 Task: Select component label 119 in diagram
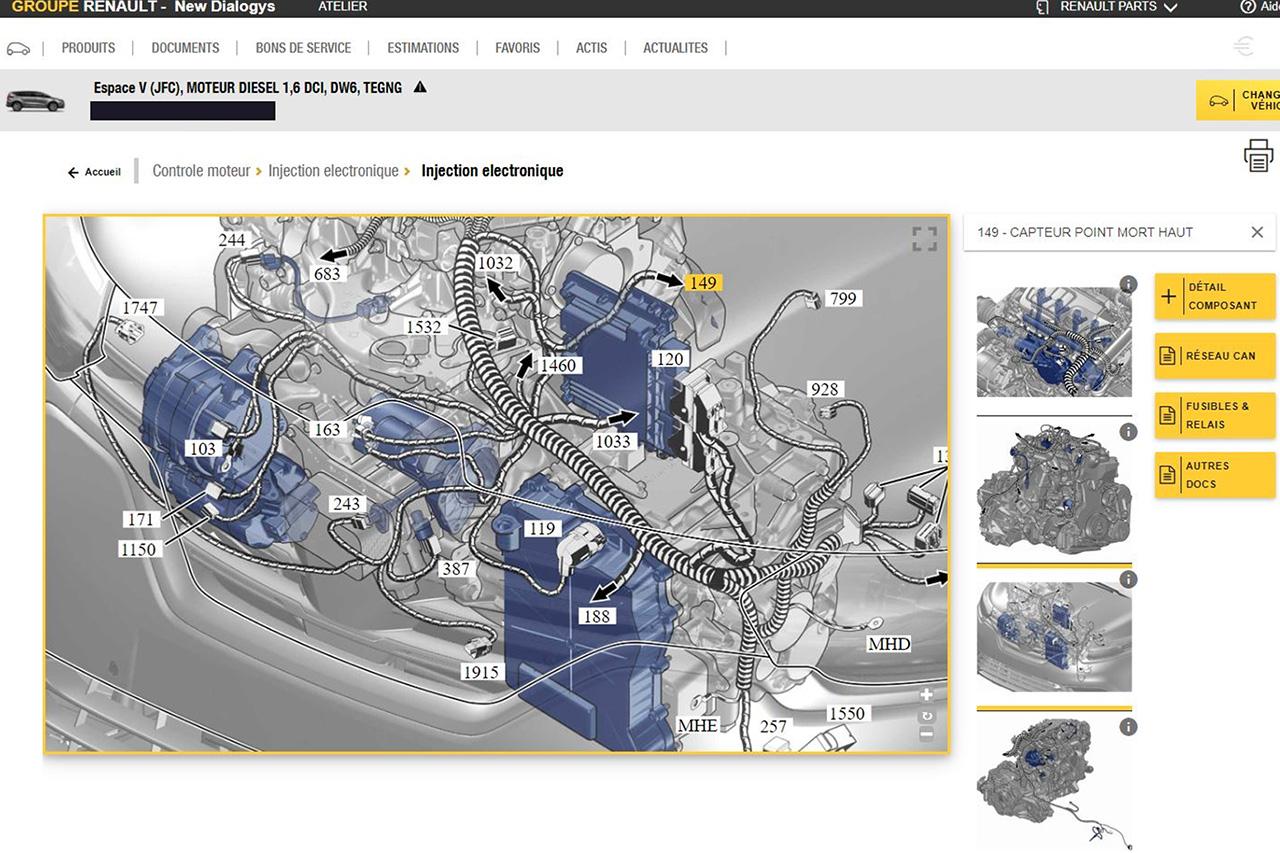point(541,528)
